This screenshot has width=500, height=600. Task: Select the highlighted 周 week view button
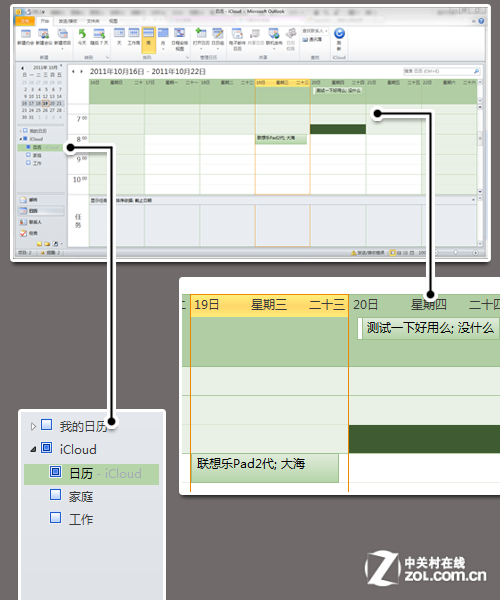coord(148,39)
